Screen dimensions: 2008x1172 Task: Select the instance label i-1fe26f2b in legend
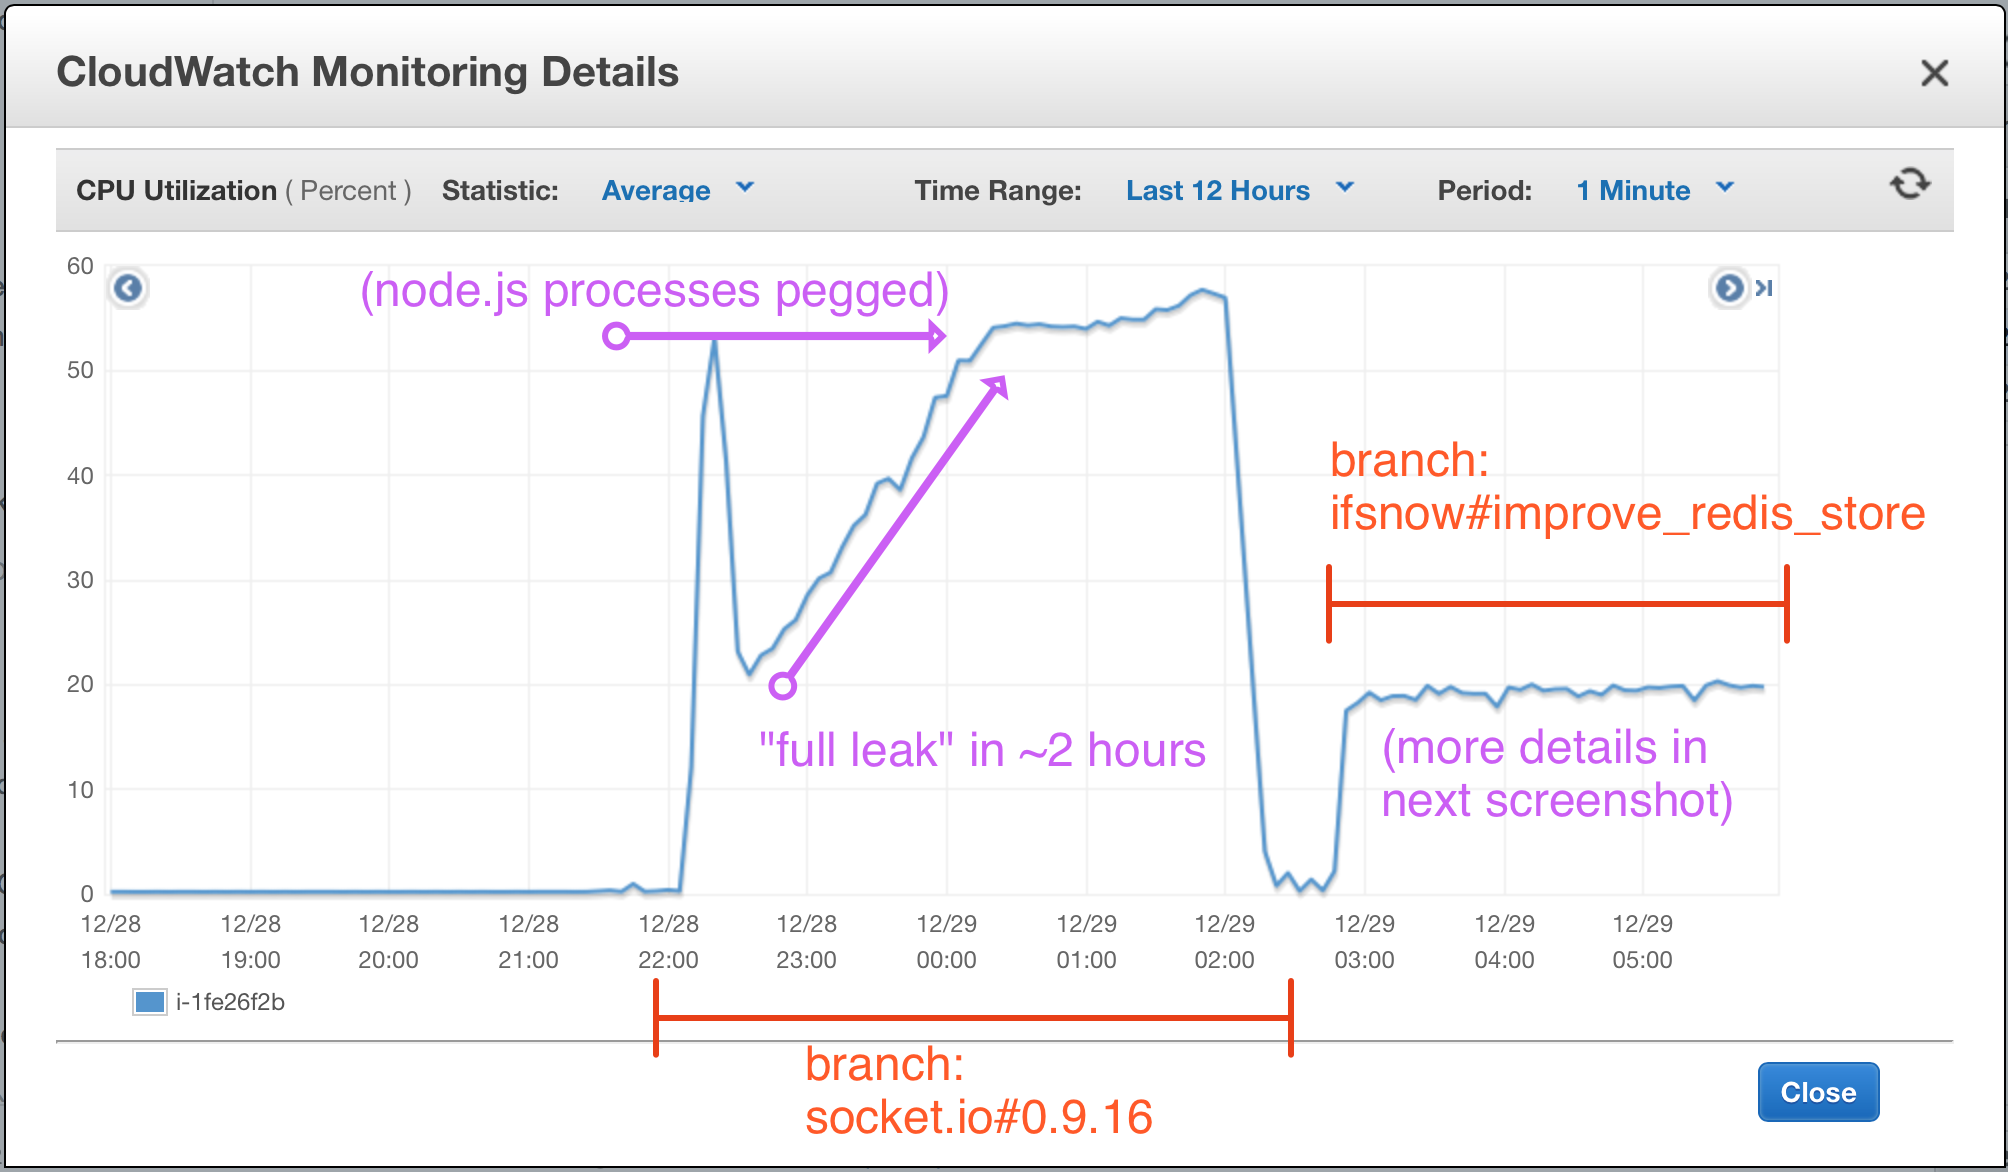click(x=230, y=1002)
